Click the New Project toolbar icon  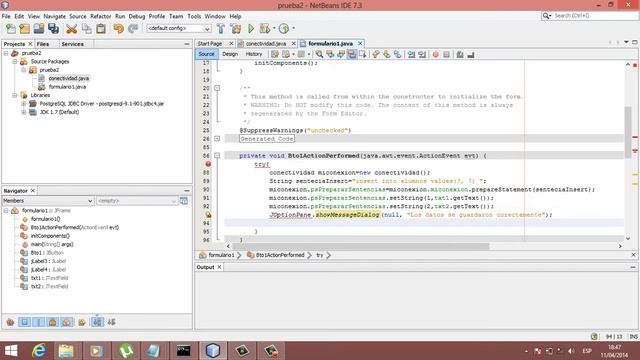[25, 29]
